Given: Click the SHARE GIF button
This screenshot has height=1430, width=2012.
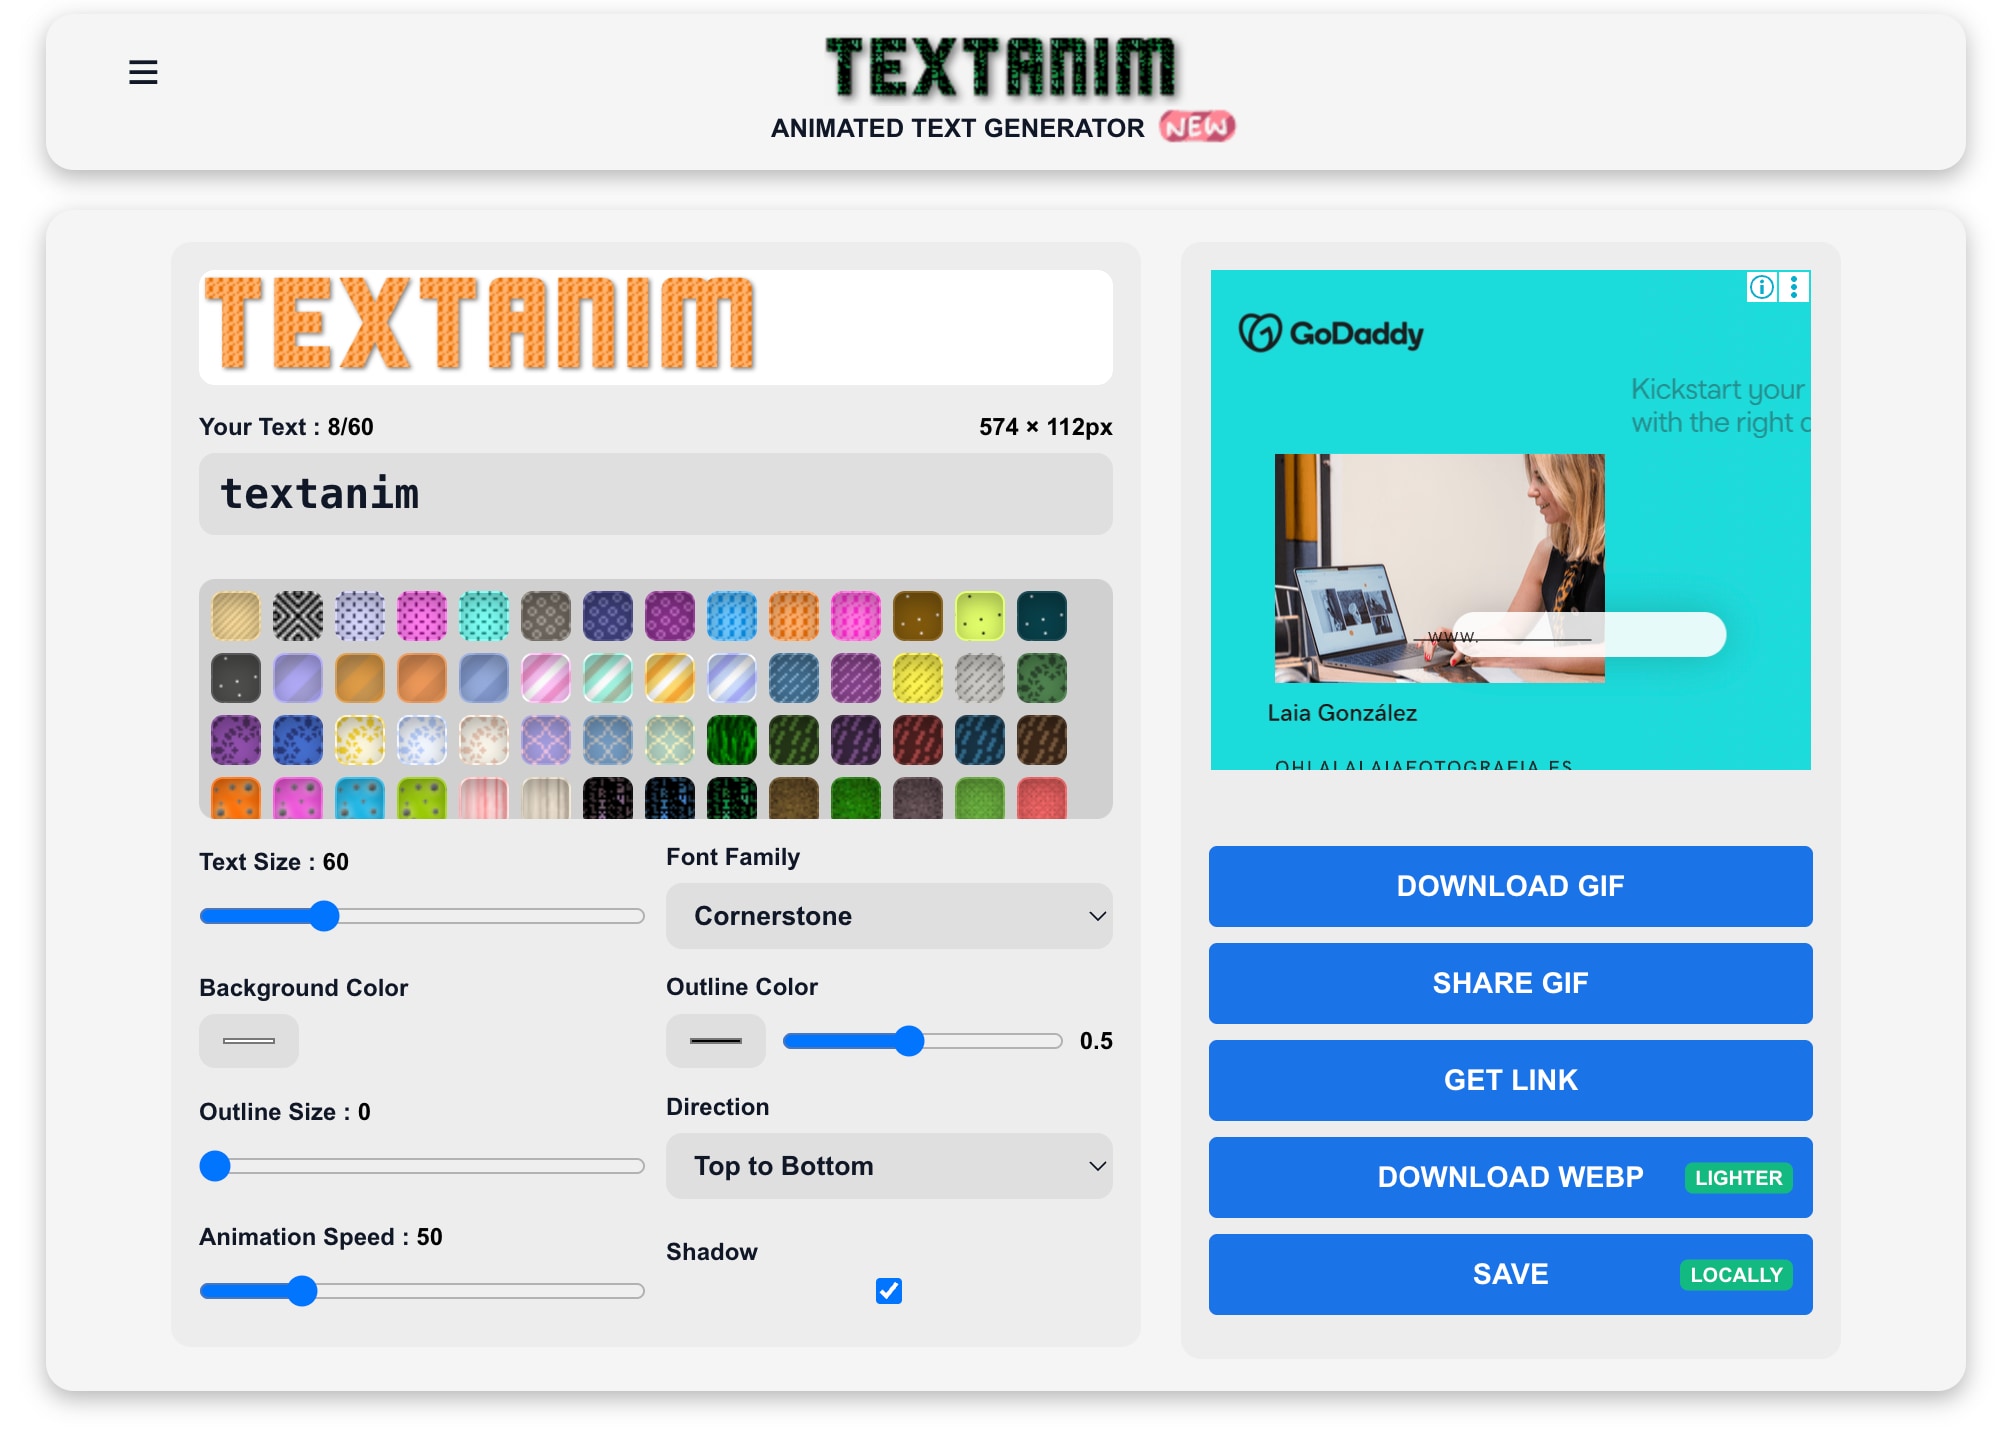Looking at the screenshot, I should 1509,983.
